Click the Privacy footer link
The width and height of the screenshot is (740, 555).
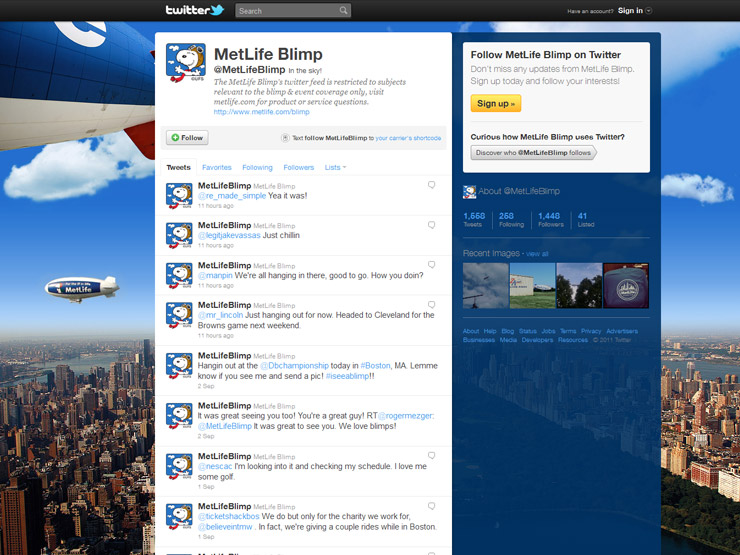click(591, 331)
